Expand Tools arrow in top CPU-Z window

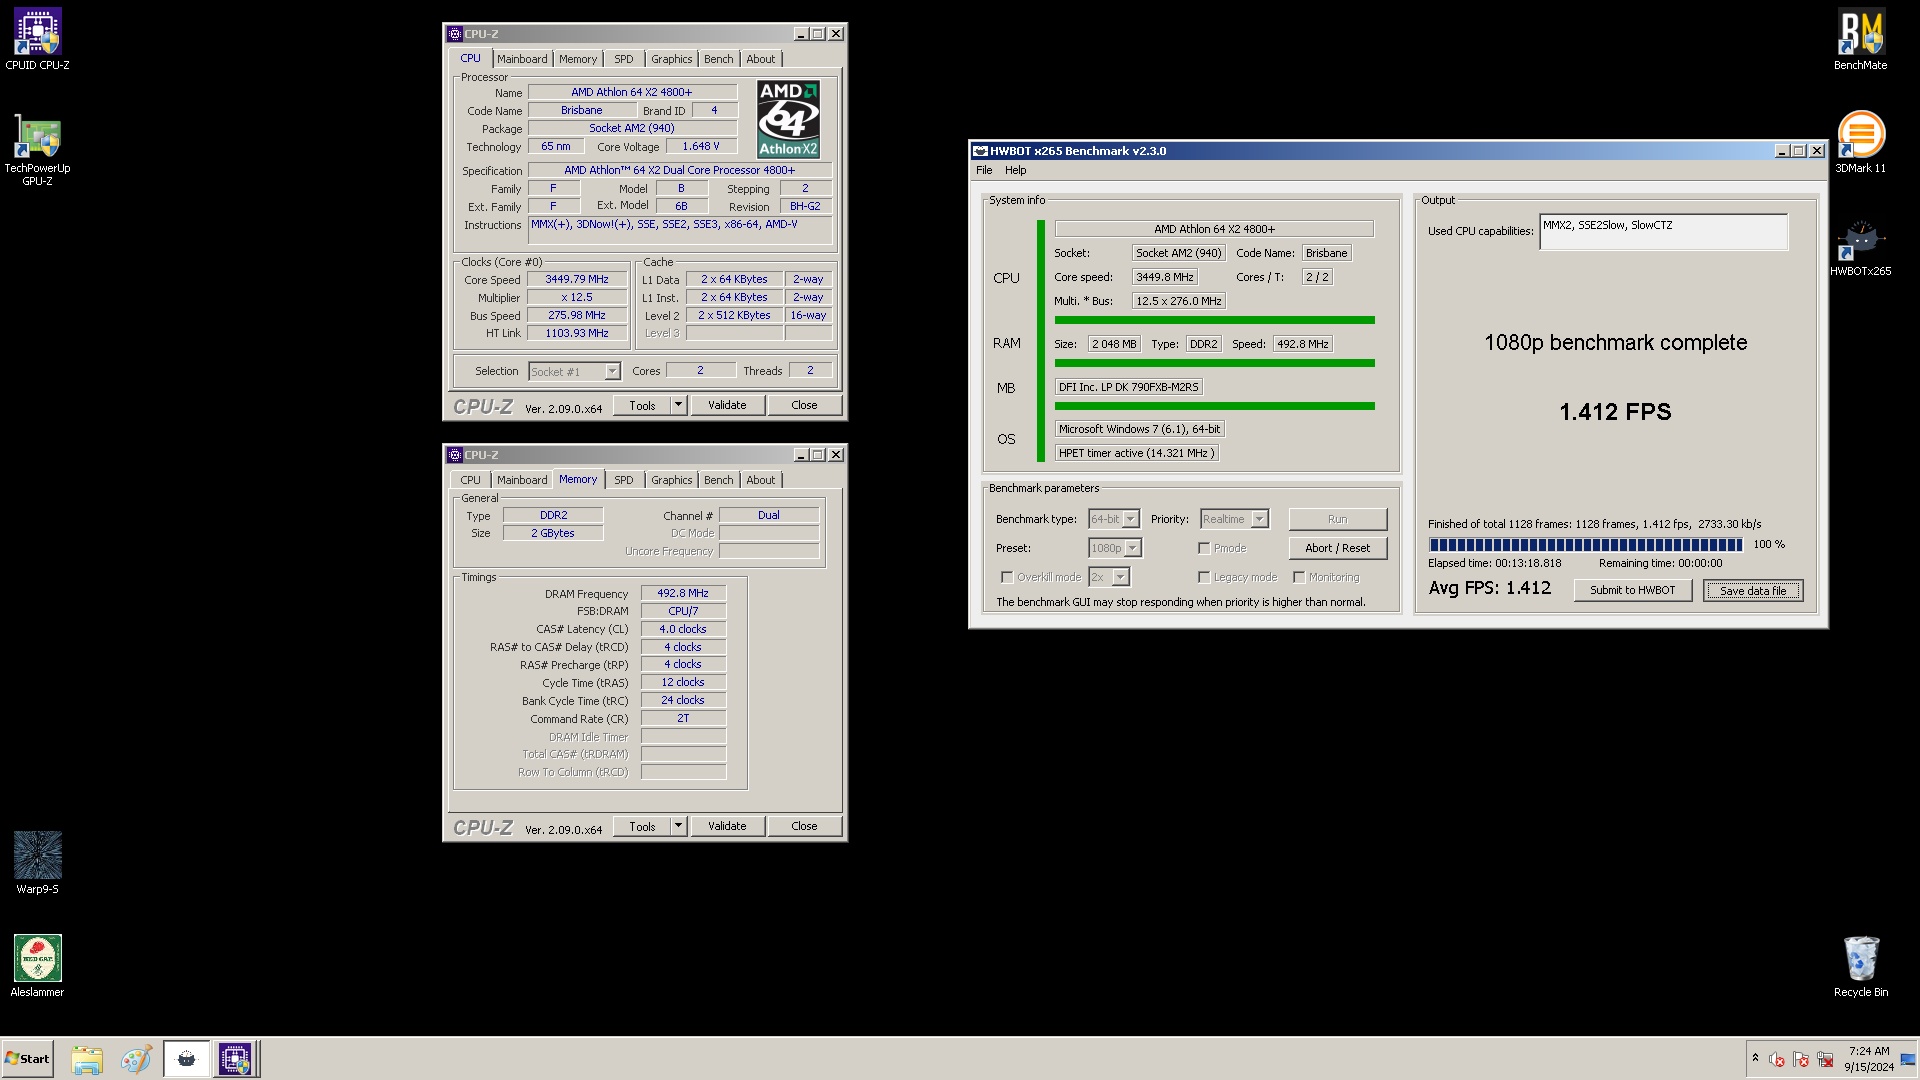click(678, 405)
